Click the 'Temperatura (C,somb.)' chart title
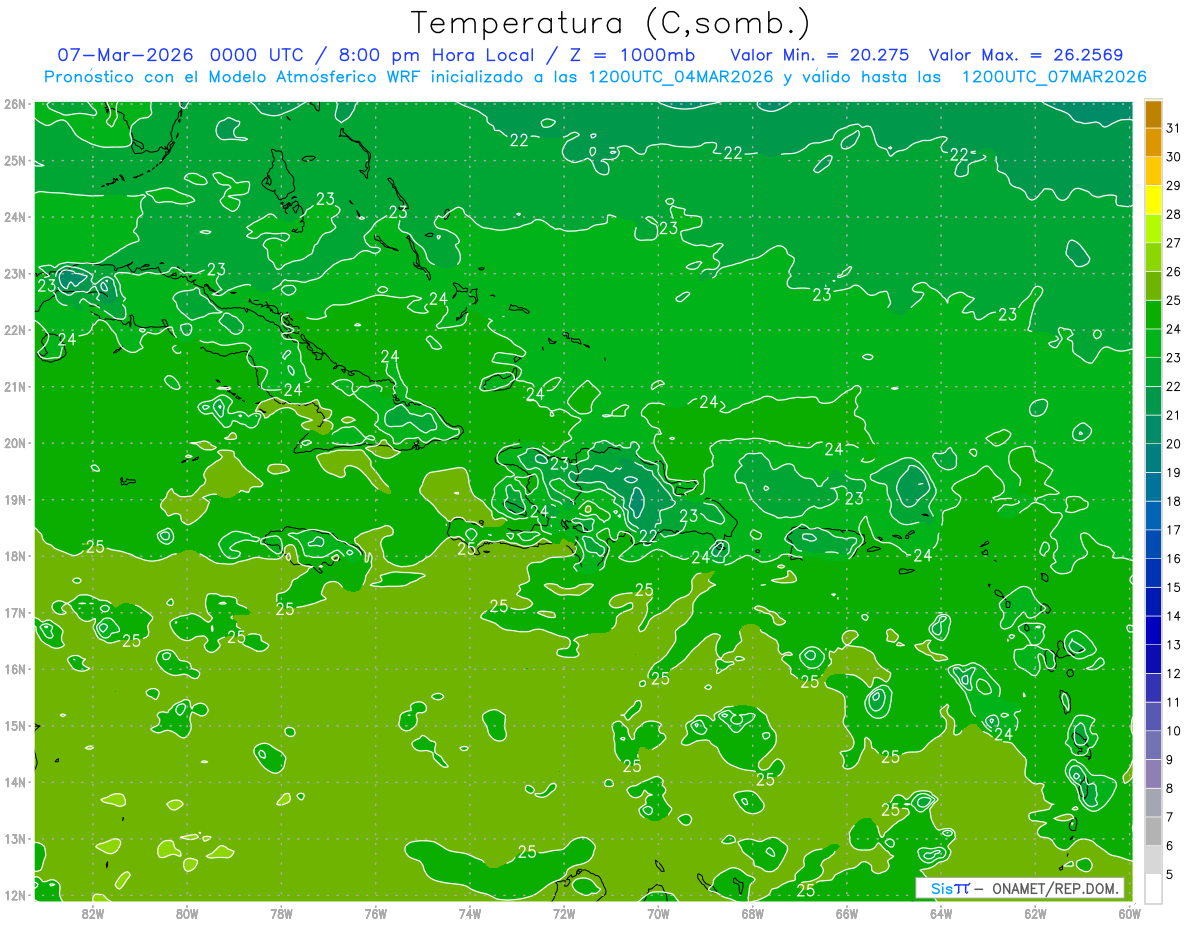 [x=611, y=23]
